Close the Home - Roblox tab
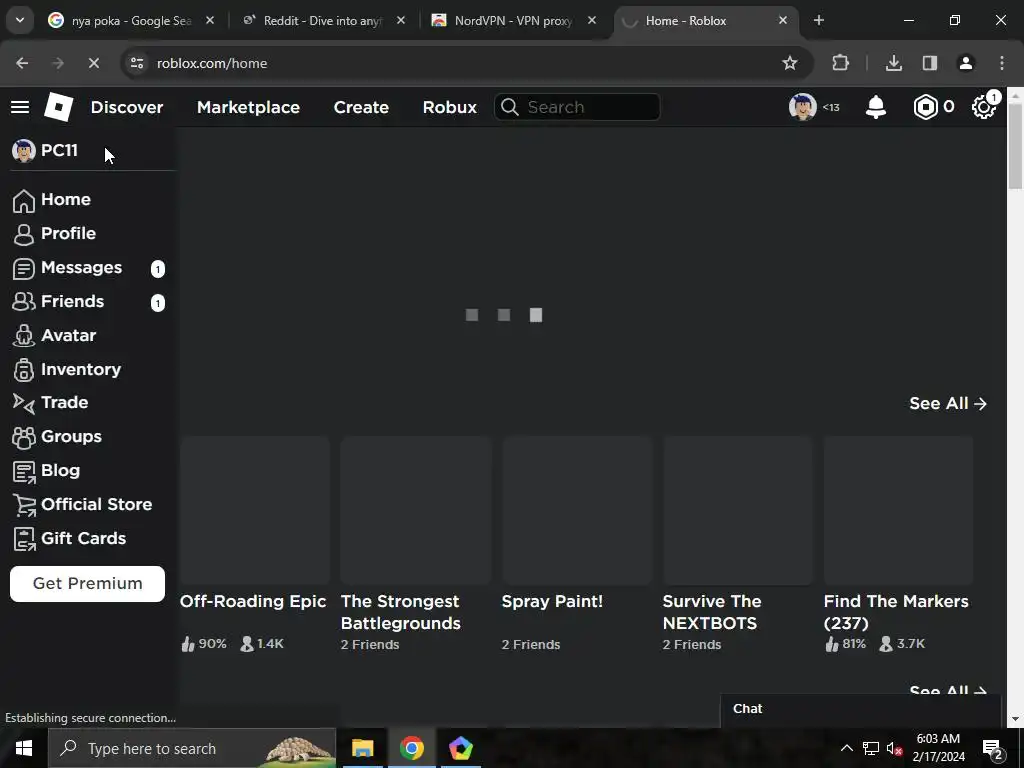 click(782, 20)
